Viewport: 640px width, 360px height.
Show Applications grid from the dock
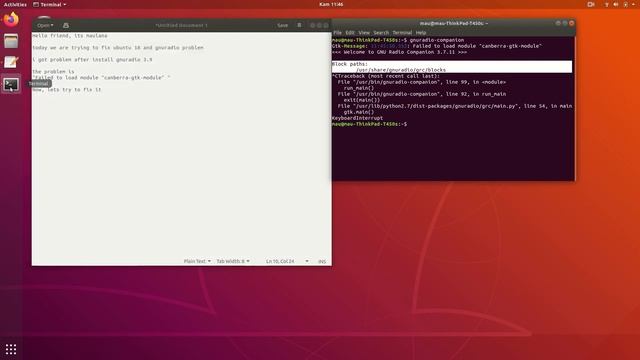11,349
